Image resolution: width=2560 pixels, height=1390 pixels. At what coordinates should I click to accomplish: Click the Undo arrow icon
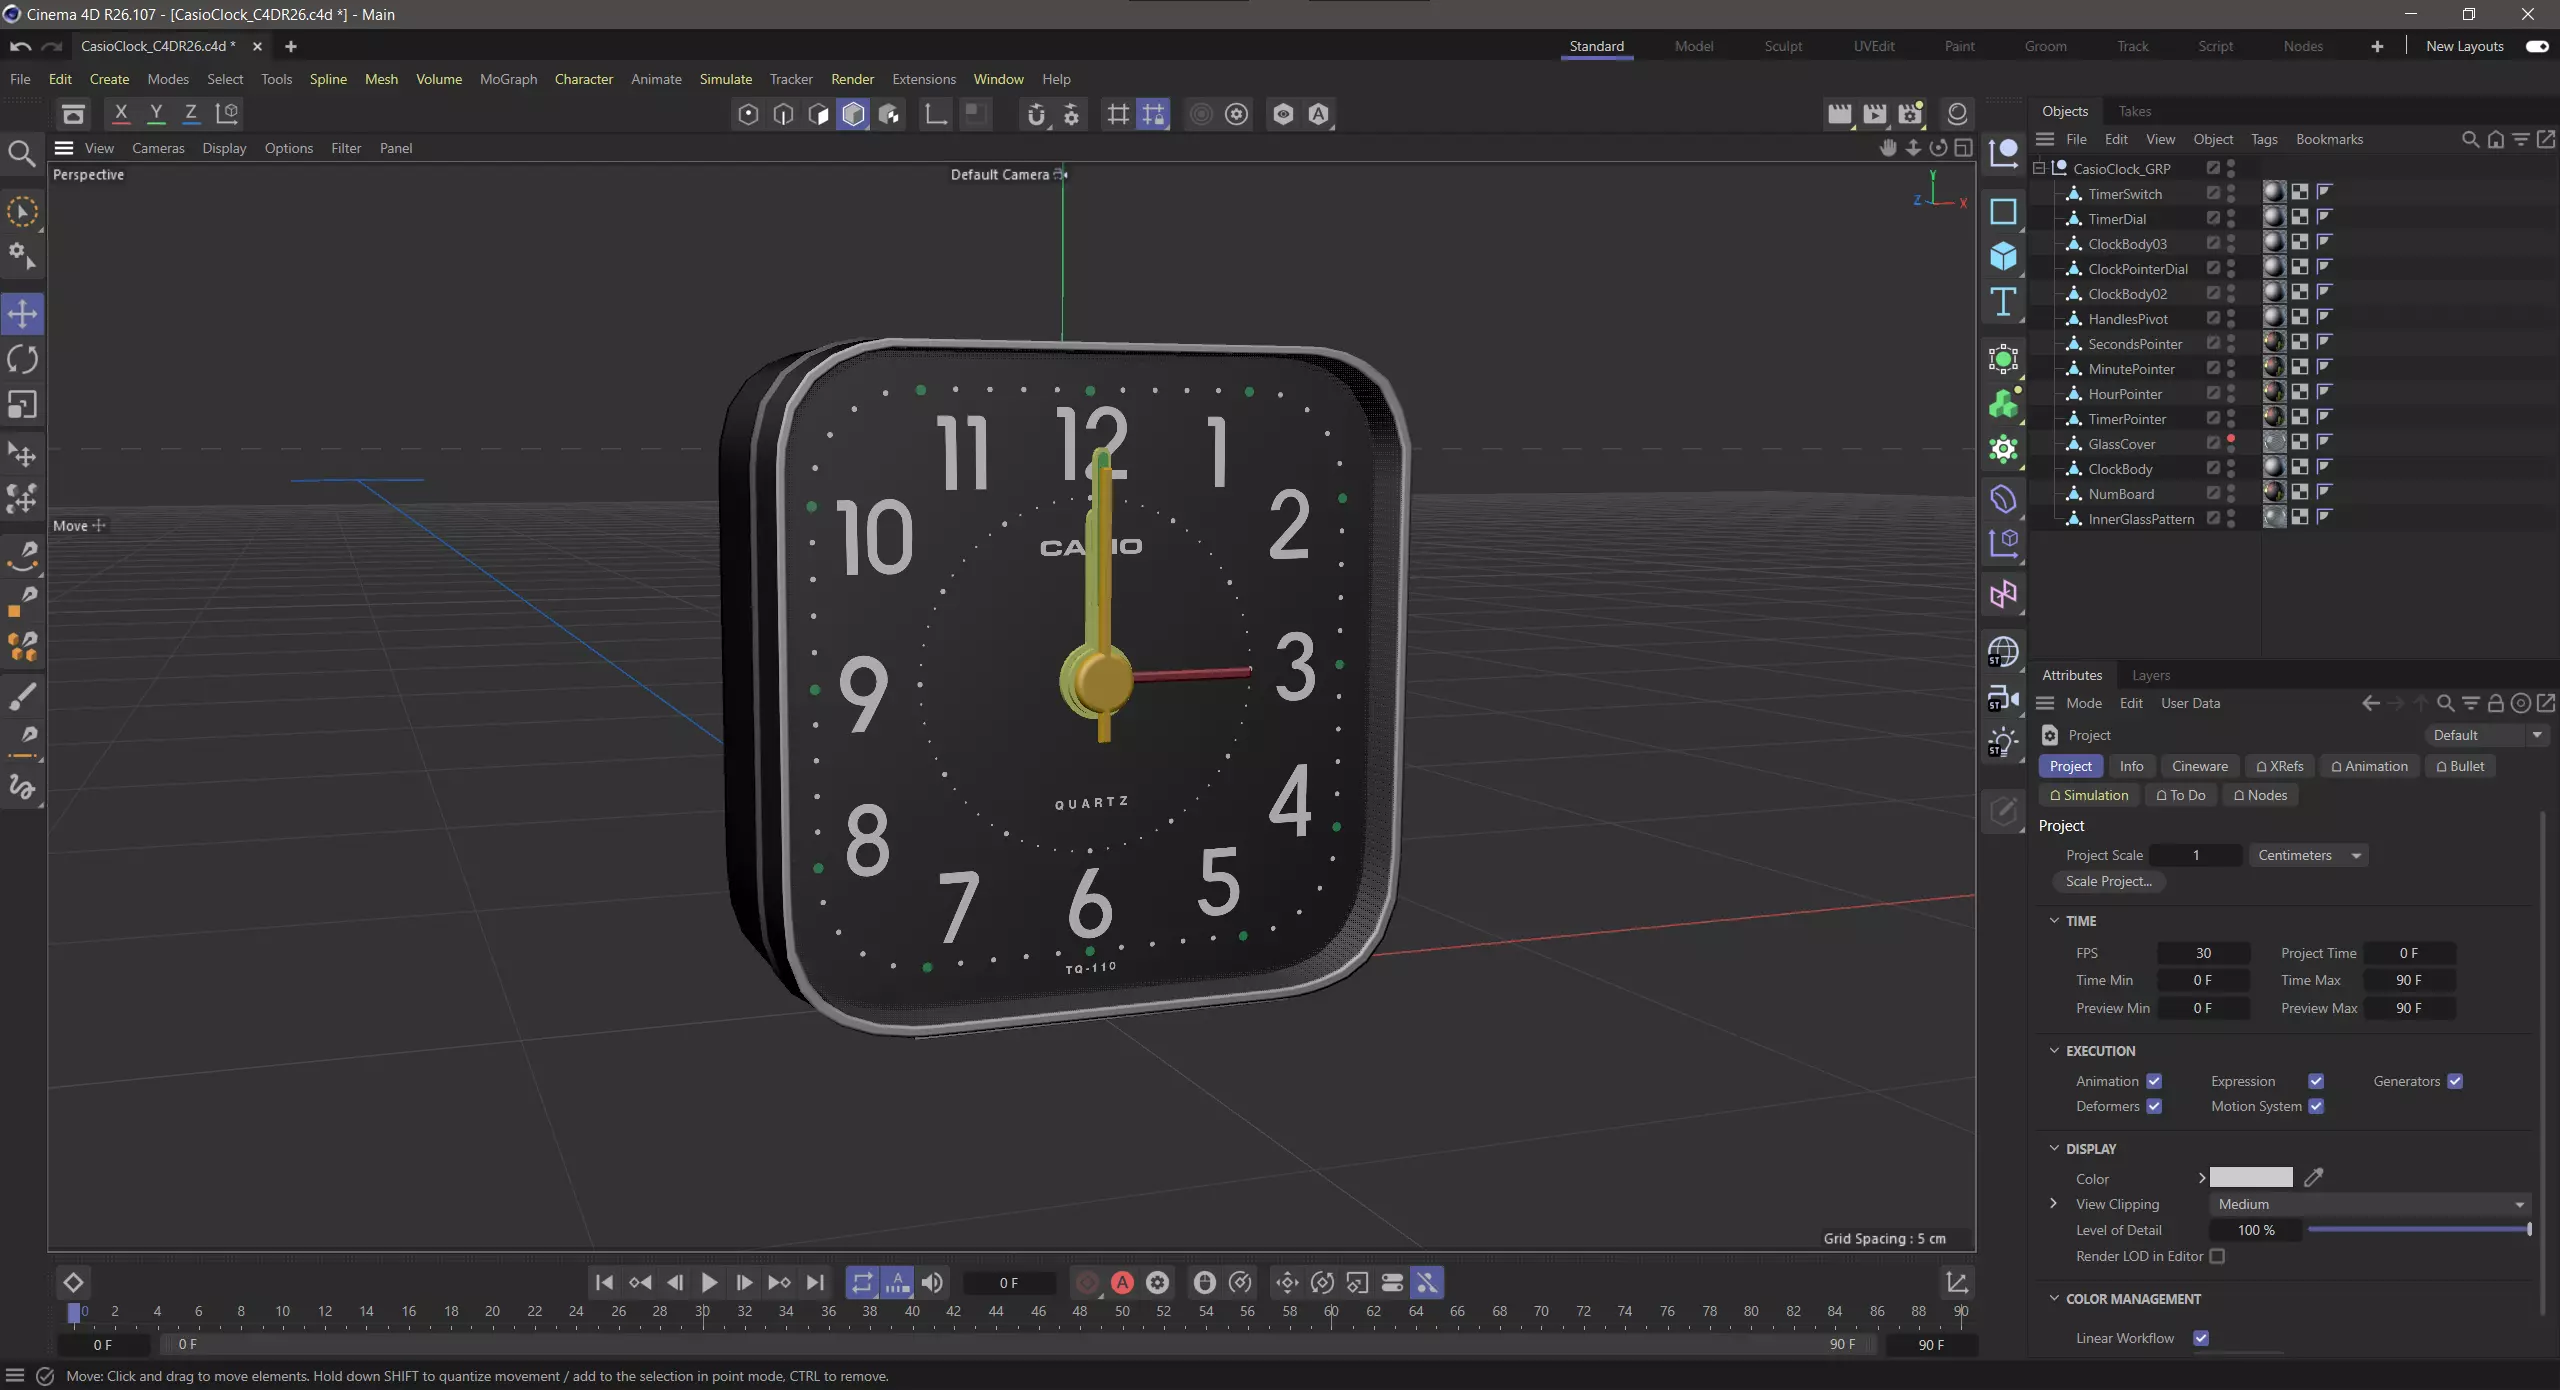coord(20,46)
